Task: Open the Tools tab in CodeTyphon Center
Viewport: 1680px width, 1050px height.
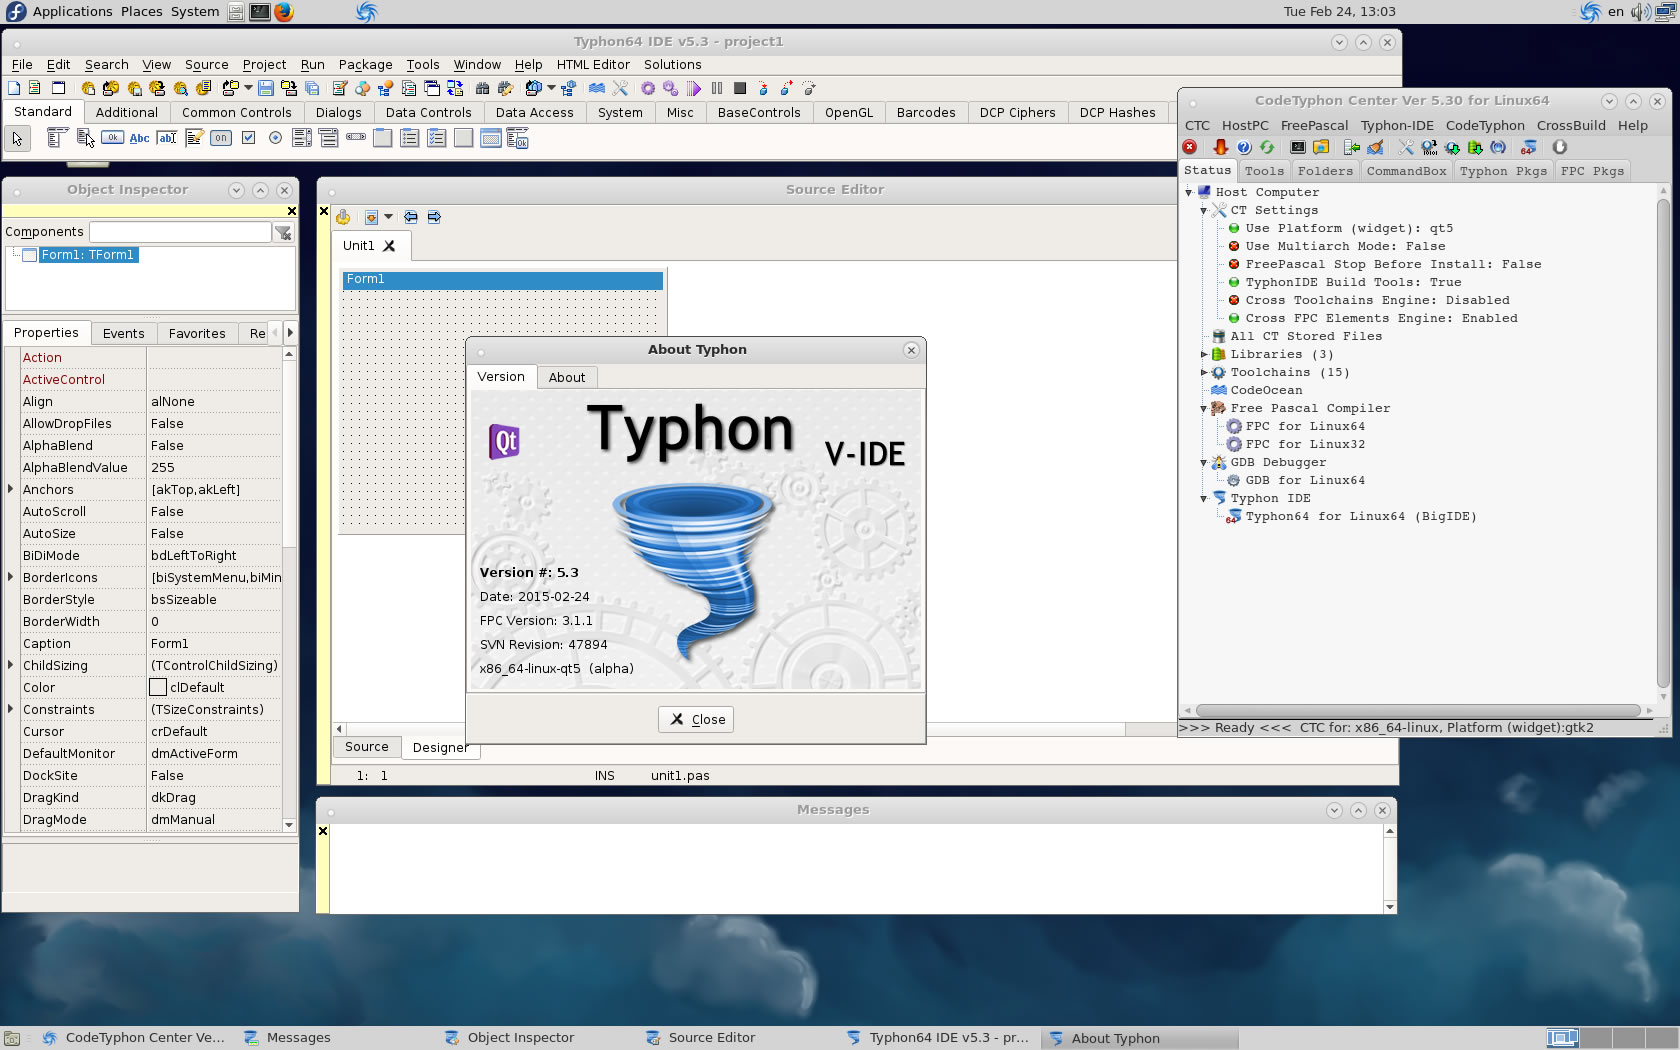Action: click(1264, 171)
